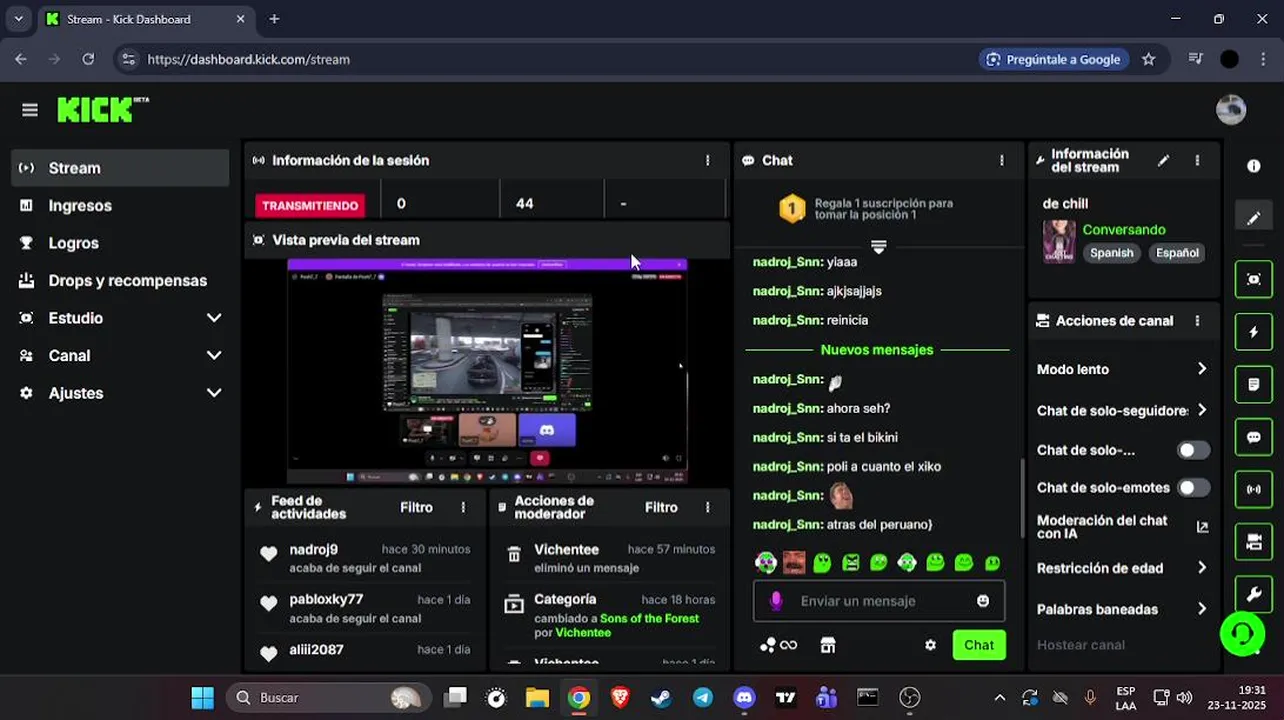Image resolution: width=1284 pixels, height=720 pixels.
Task: Open the Acciones de canal three-dot menu
Action: (x=1197, y=321)
